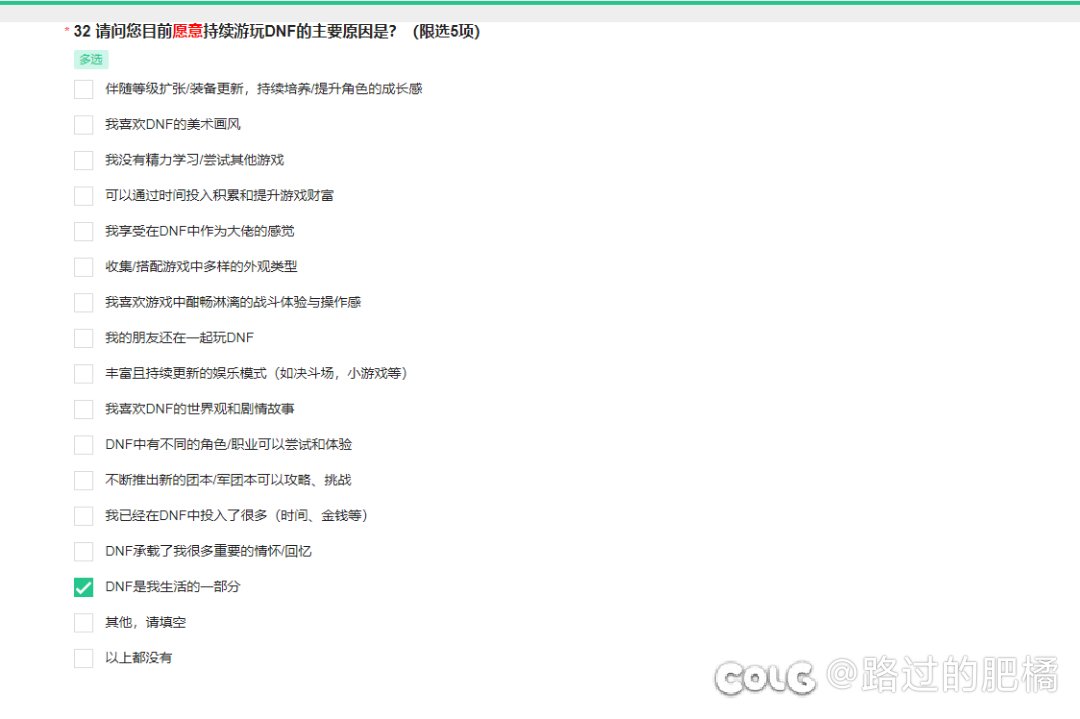Tick the DNF中有不同的角色/职业 checkbox
Viewport: 1080px width, 719px height.
pyautogui.click(x=83, y=445)
